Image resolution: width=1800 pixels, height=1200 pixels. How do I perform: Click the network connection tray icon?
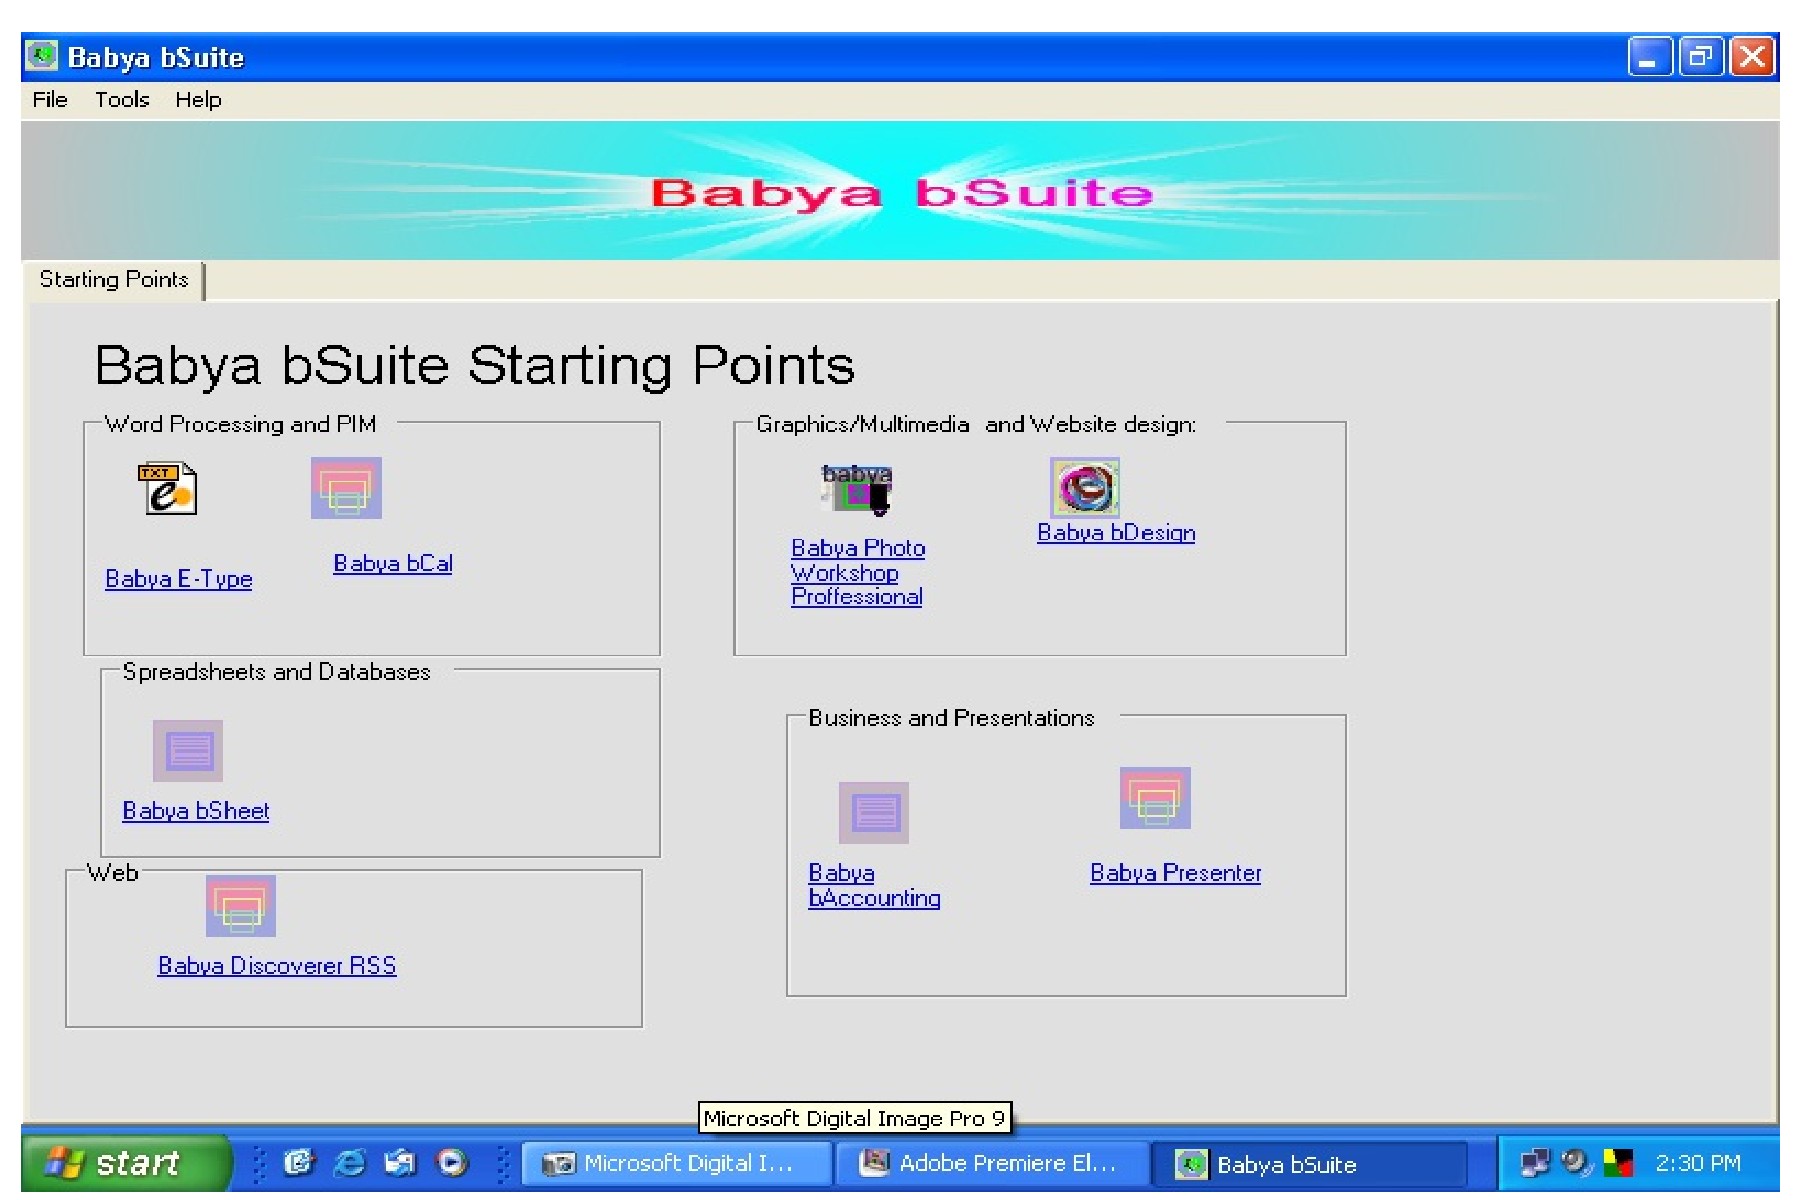click(1534, 1163)
